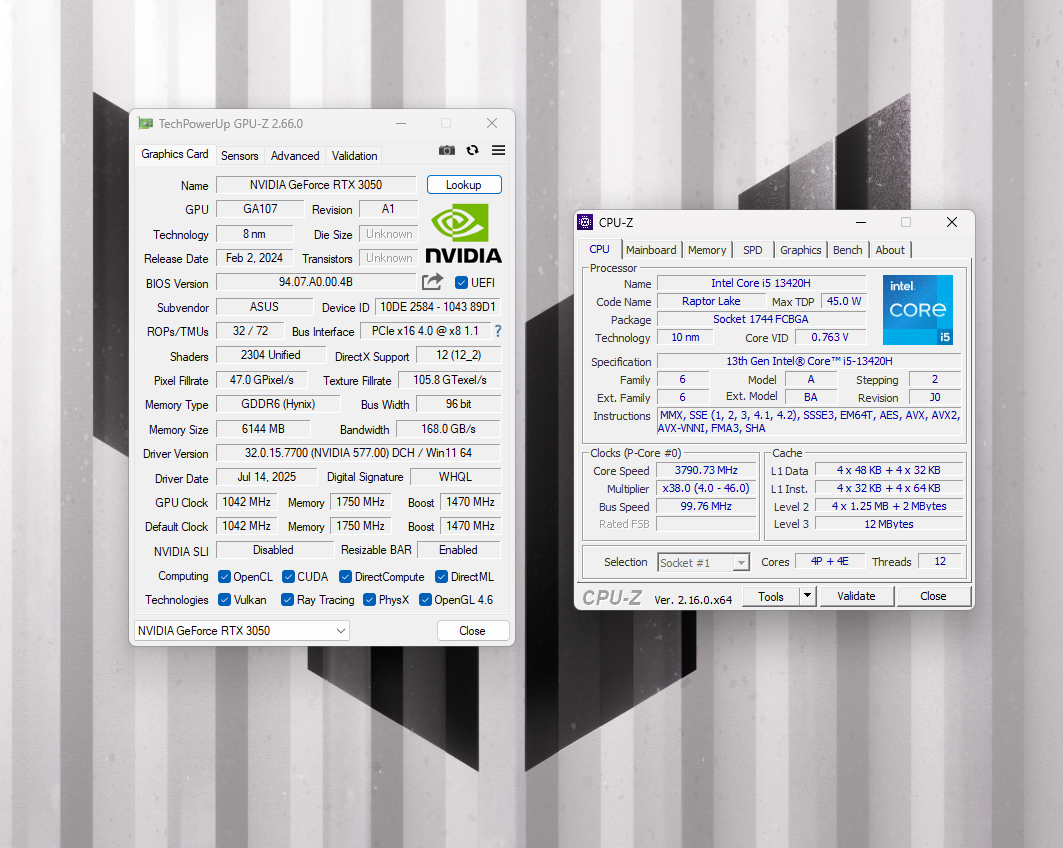The image size is (1063, 848).
Task: Click the GPU-Z title bar app icon
Action: coord(145,123)
